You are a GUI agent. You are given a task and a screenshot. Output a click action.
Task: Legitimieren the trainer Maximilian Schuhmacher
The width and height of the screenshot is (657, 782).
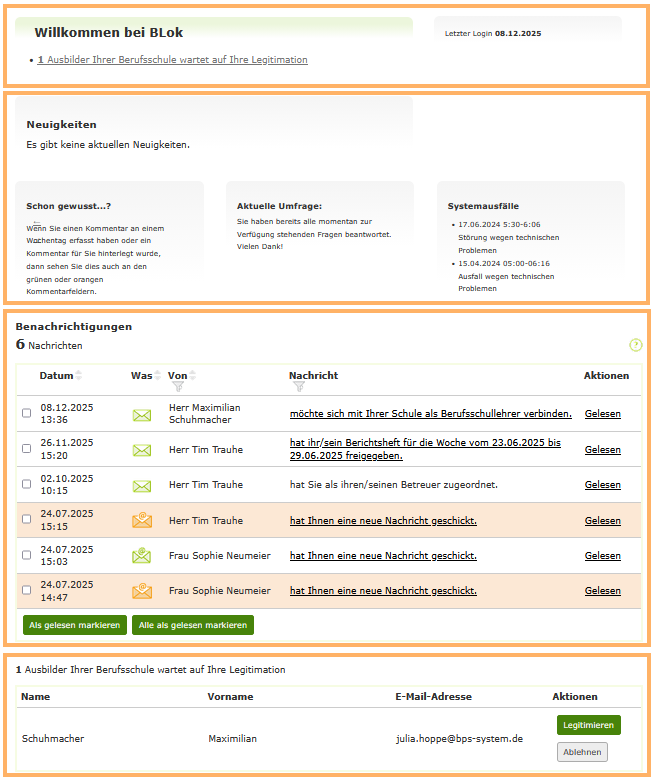point(589,725)
